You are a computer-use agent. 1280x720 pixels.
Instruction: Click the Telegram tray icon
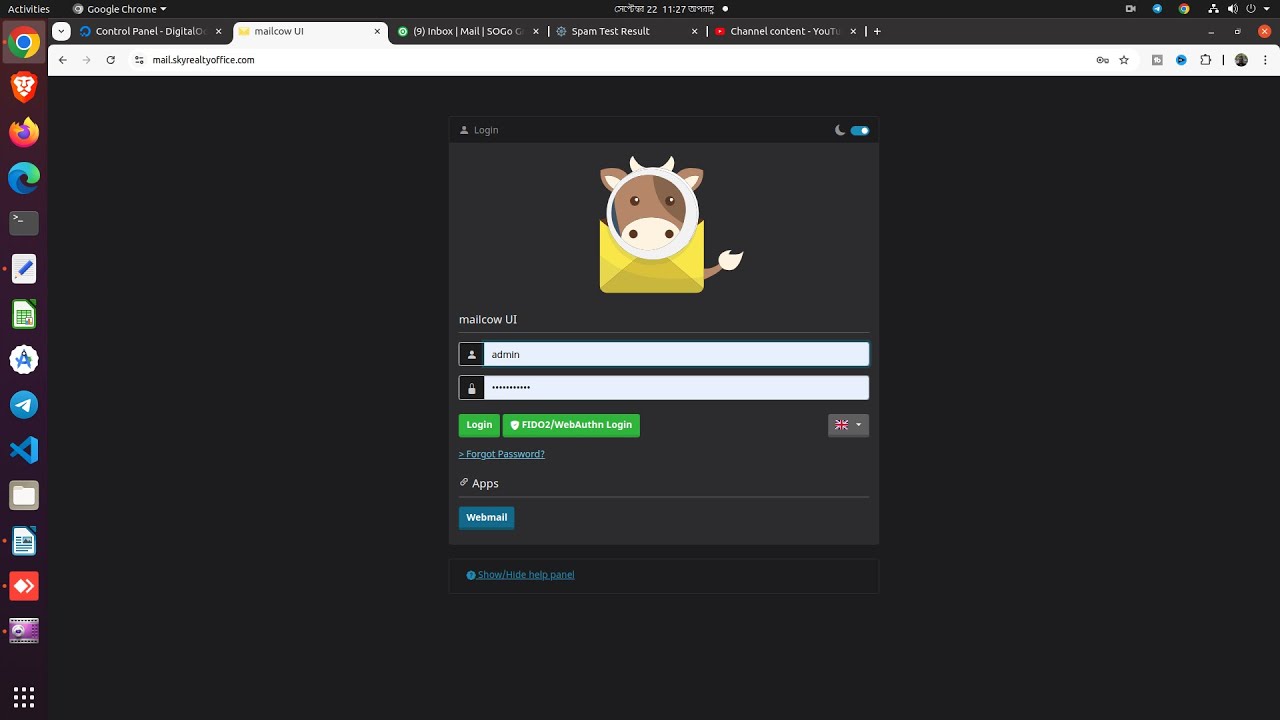pos(1157,9)
